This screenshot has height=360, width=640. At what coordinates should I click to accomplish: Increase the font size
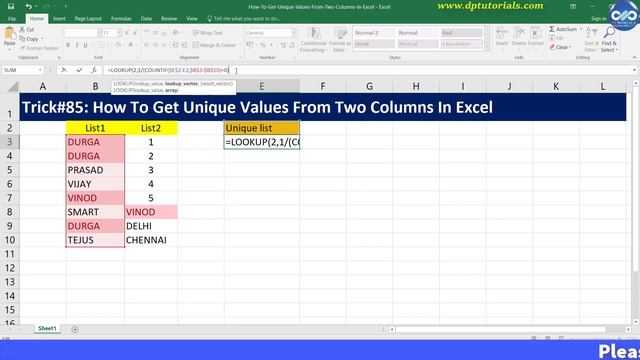tap(127, 33)
